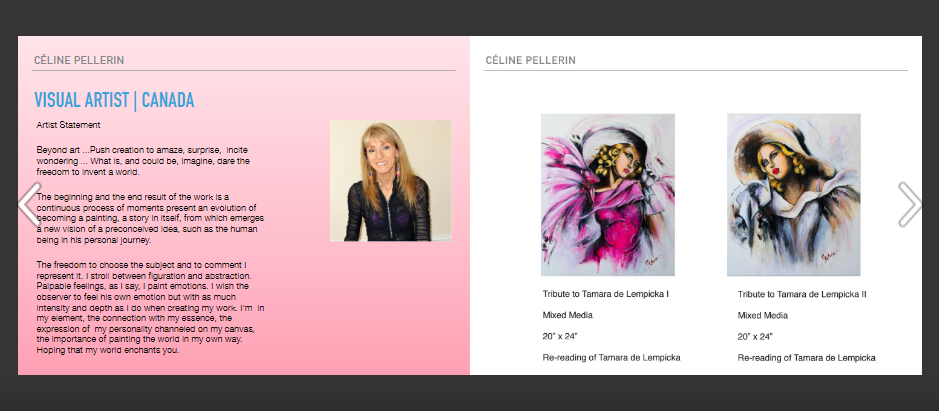This screenshot has height=411, width=939.
Task: Click the 20" x 24" size under first painting
Action: (x=560, y=336)
